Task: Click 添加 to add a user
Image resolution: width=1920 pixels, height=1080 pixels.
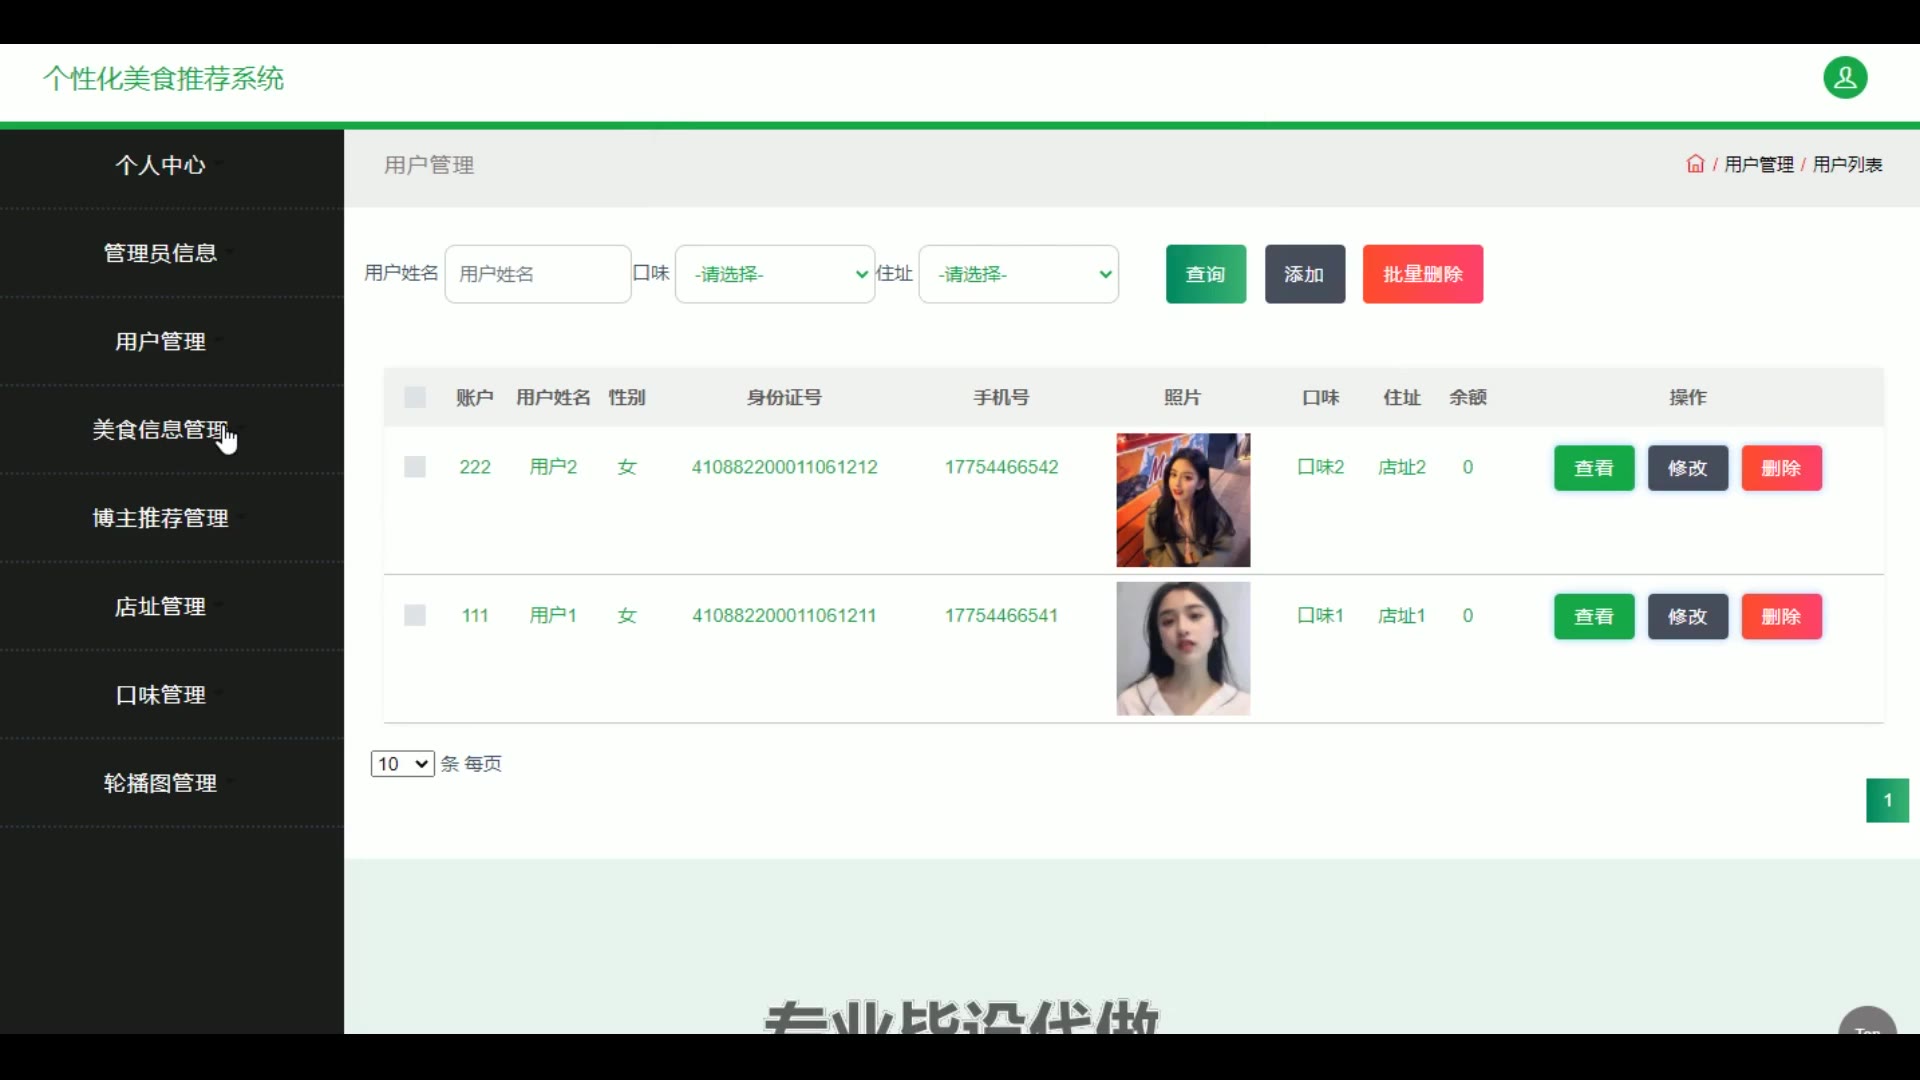Action: click(1304, 274)
